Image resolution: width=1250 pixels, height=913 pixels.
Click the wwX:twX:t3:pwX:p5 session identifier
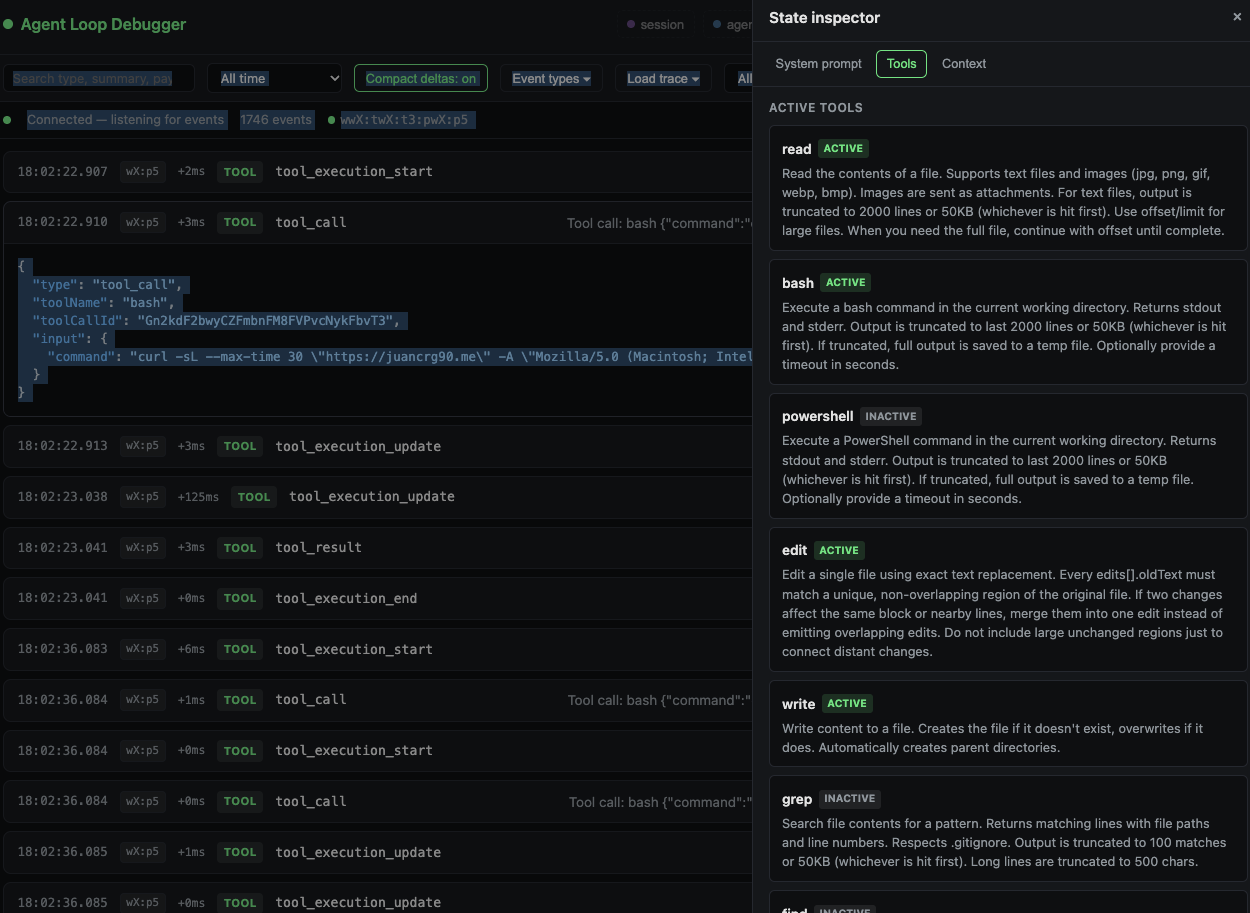click(x=404, y=120)
